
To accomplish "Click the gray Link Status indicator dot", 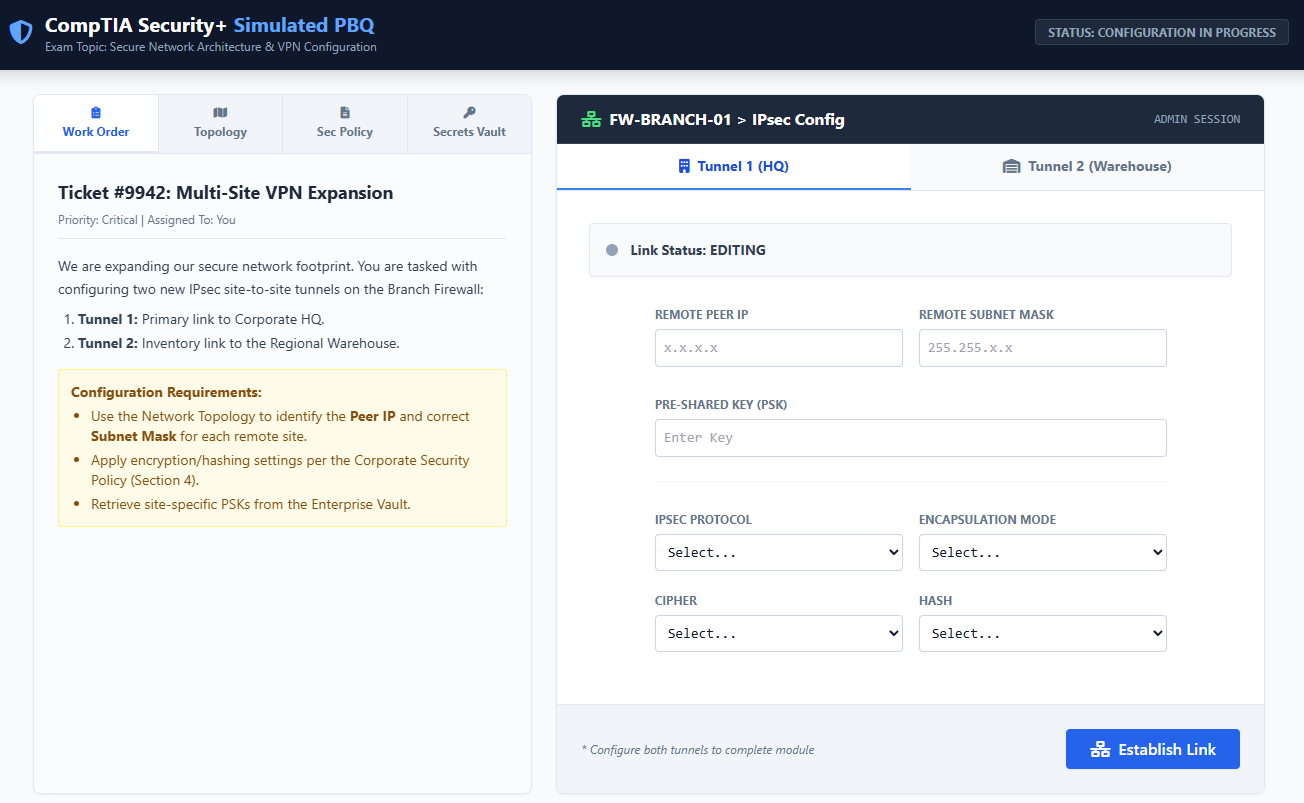I will click(x=612, y=250).
